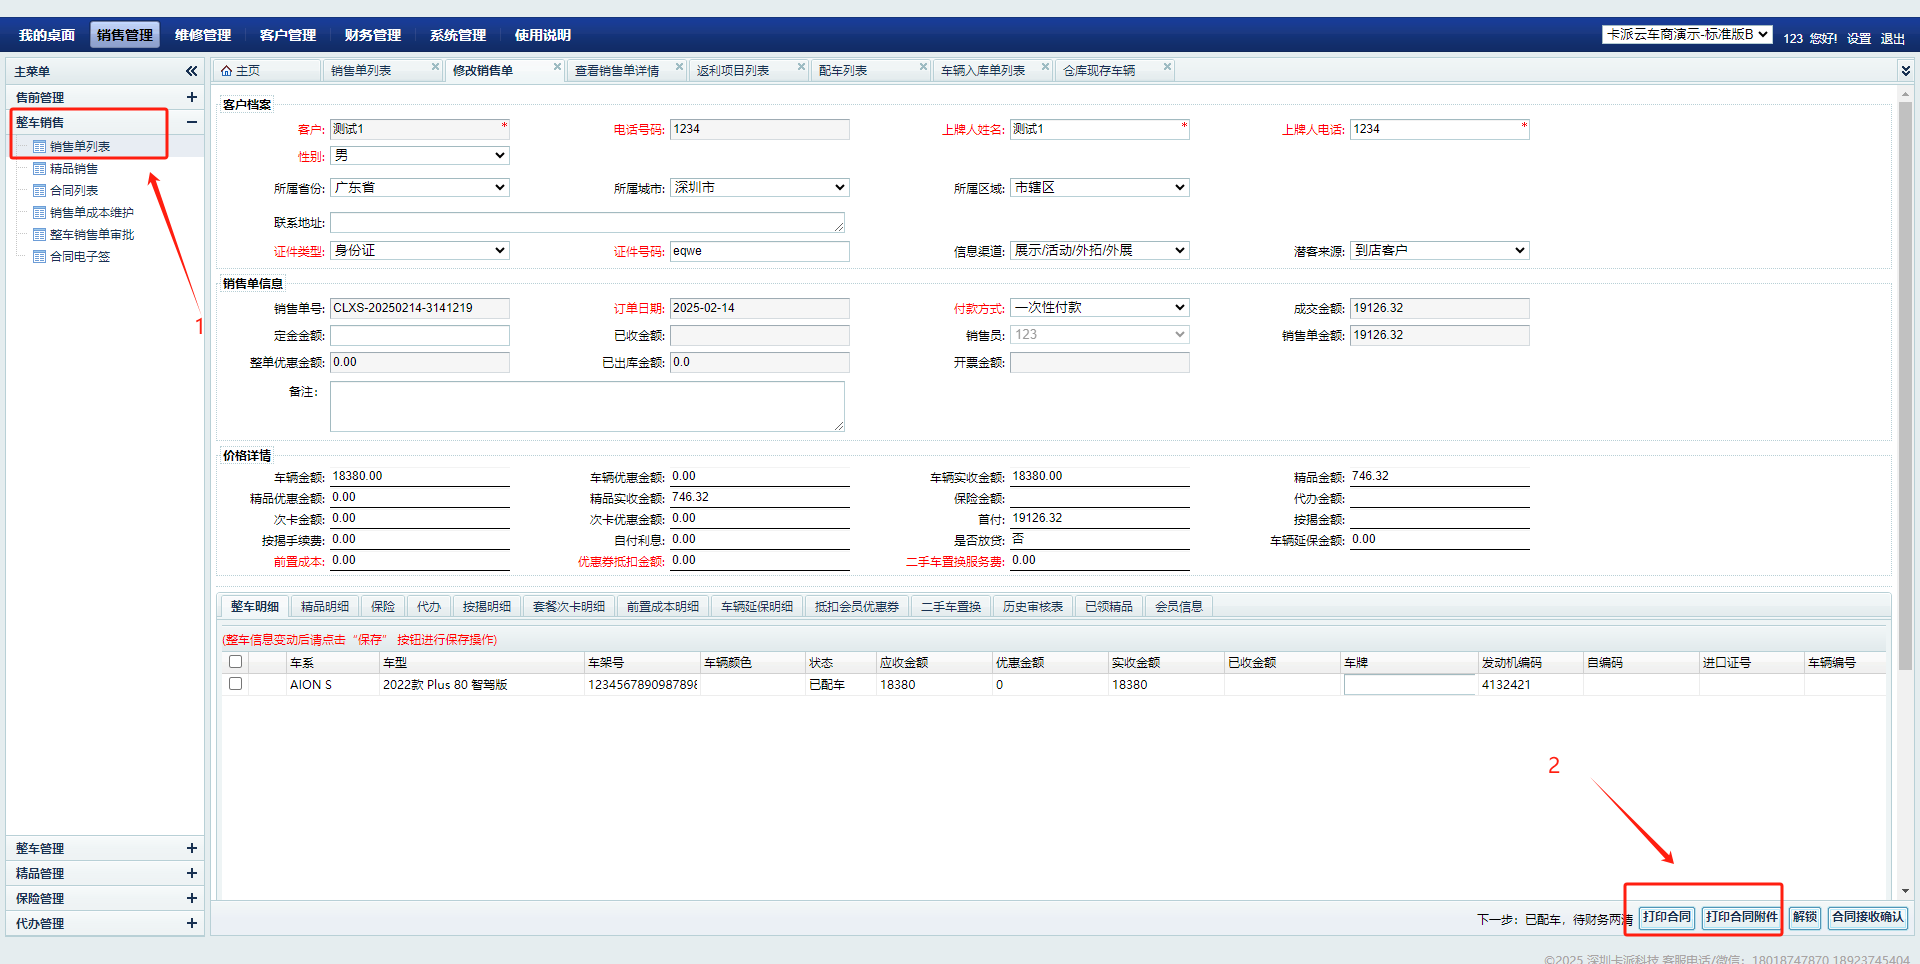Check the AION S vehicle row checkbox
Viewport: 1920px width, 964px height.
click(235, 684)
